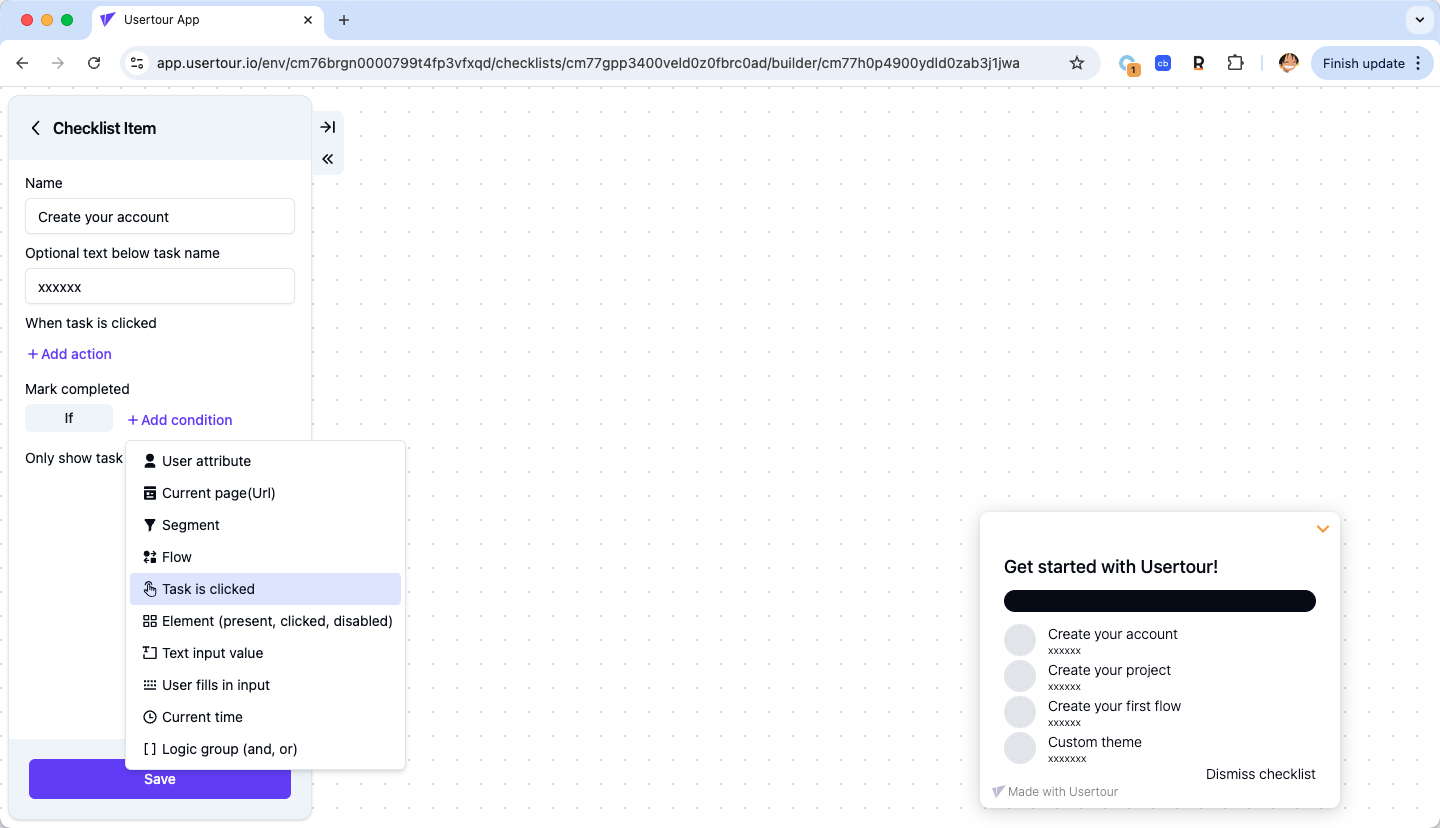The width and height of the screenshot is (1440, 828).
Task: Collapse the builder sidebar with double chevron
Action: pos(327,159)
